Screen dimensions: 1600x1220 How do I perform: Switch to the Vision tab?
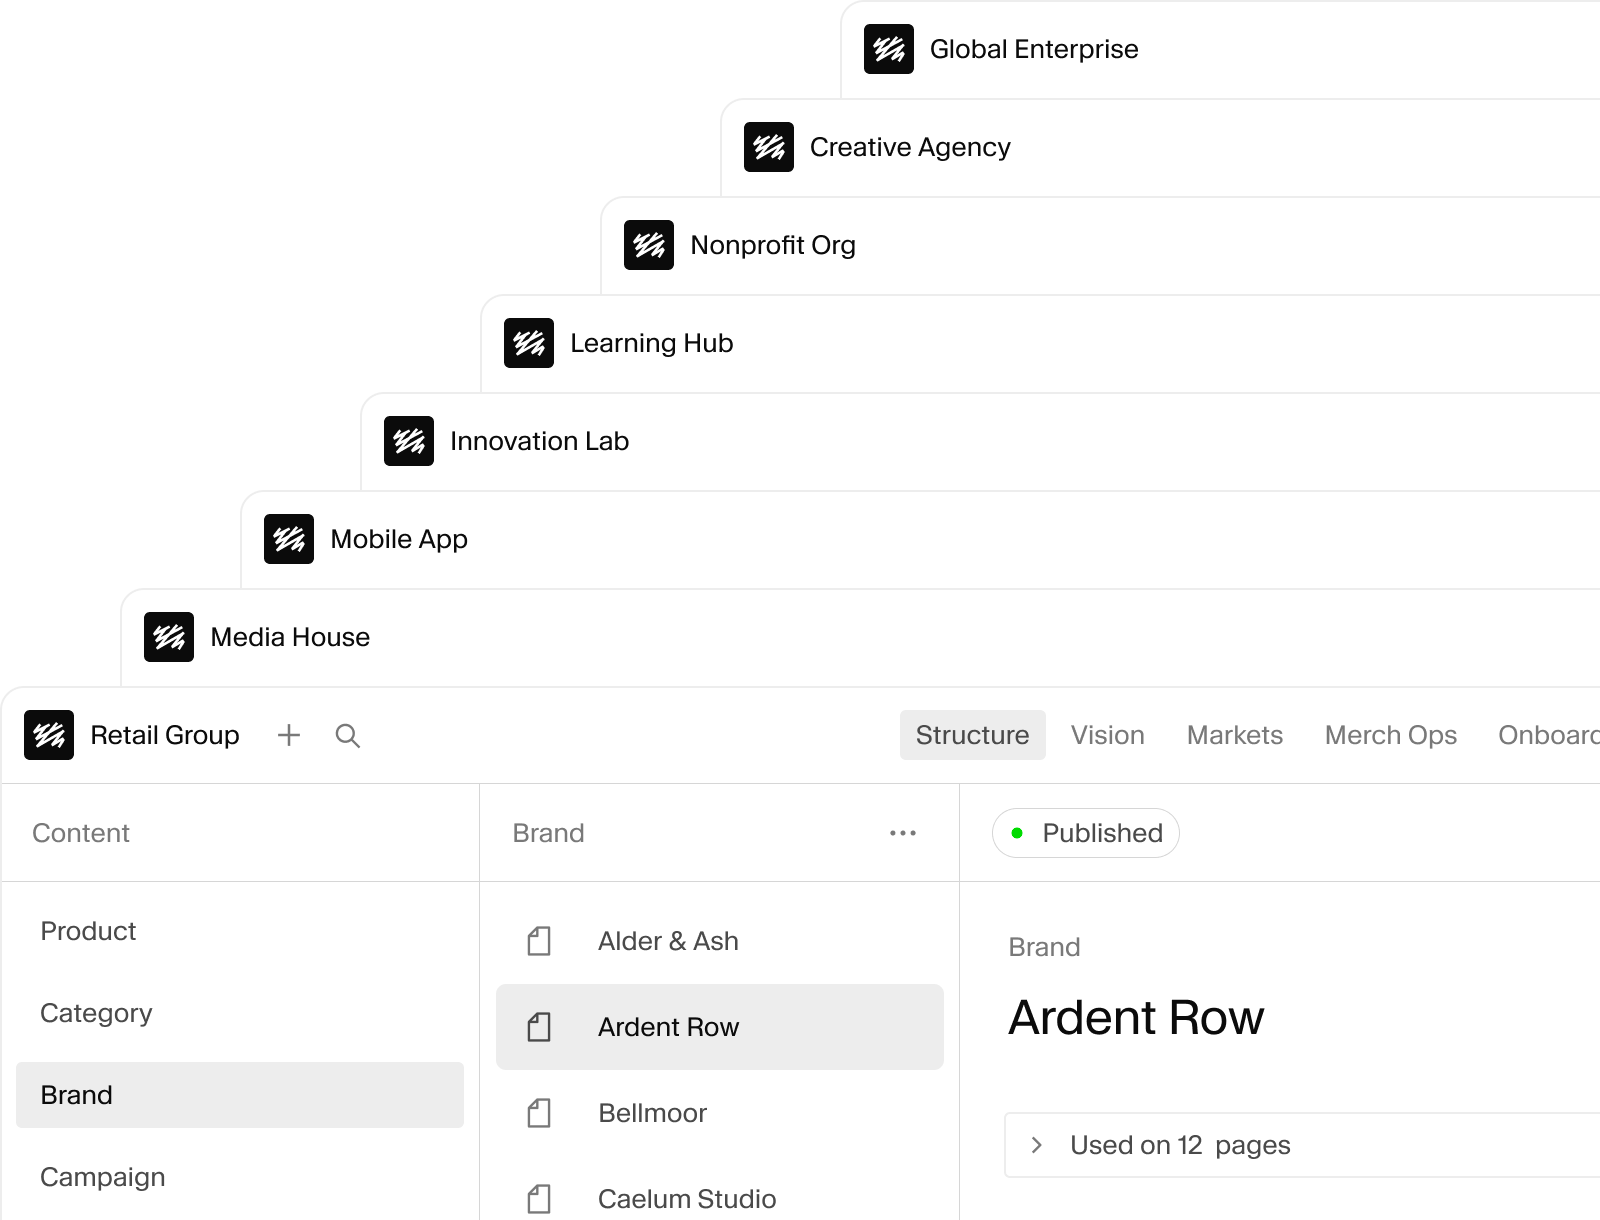(1108, 735)
